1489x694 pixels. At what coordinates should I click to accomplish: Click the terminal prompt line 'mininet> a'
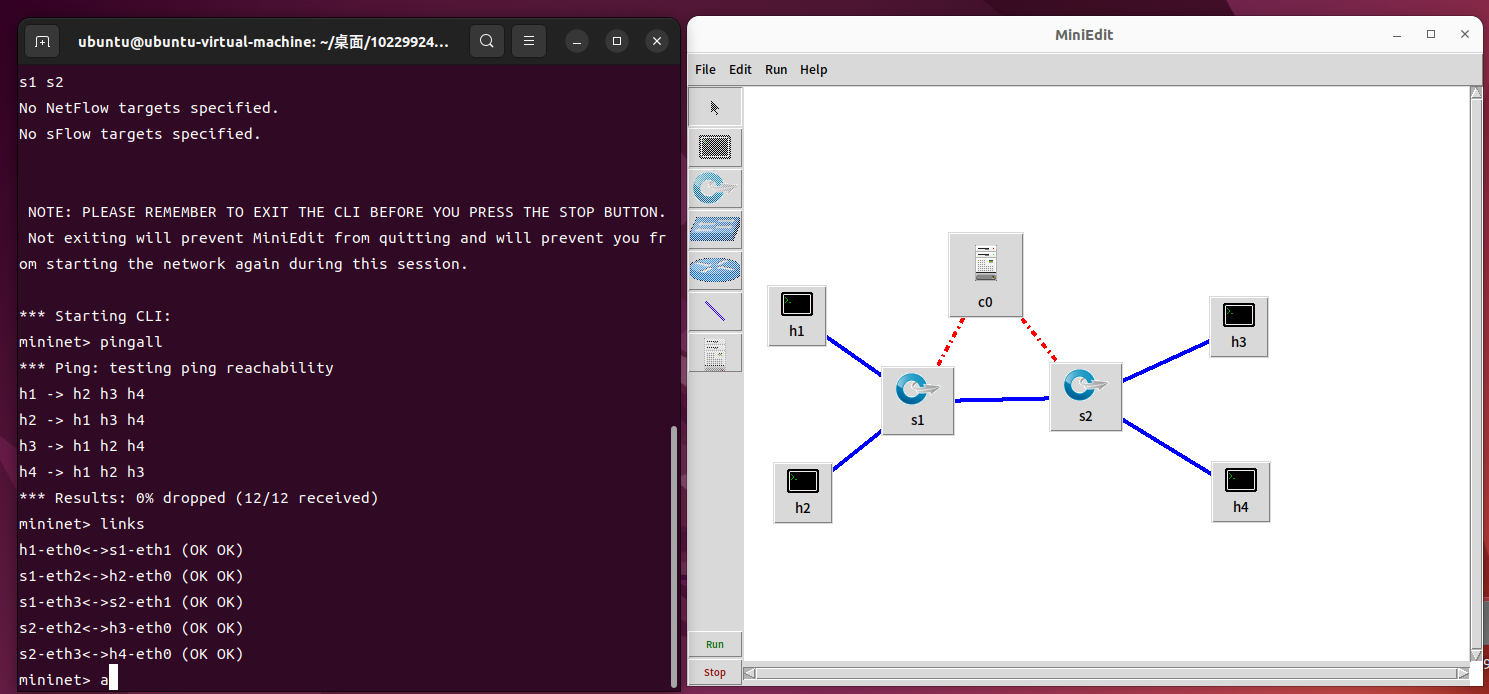pos(64,680)
